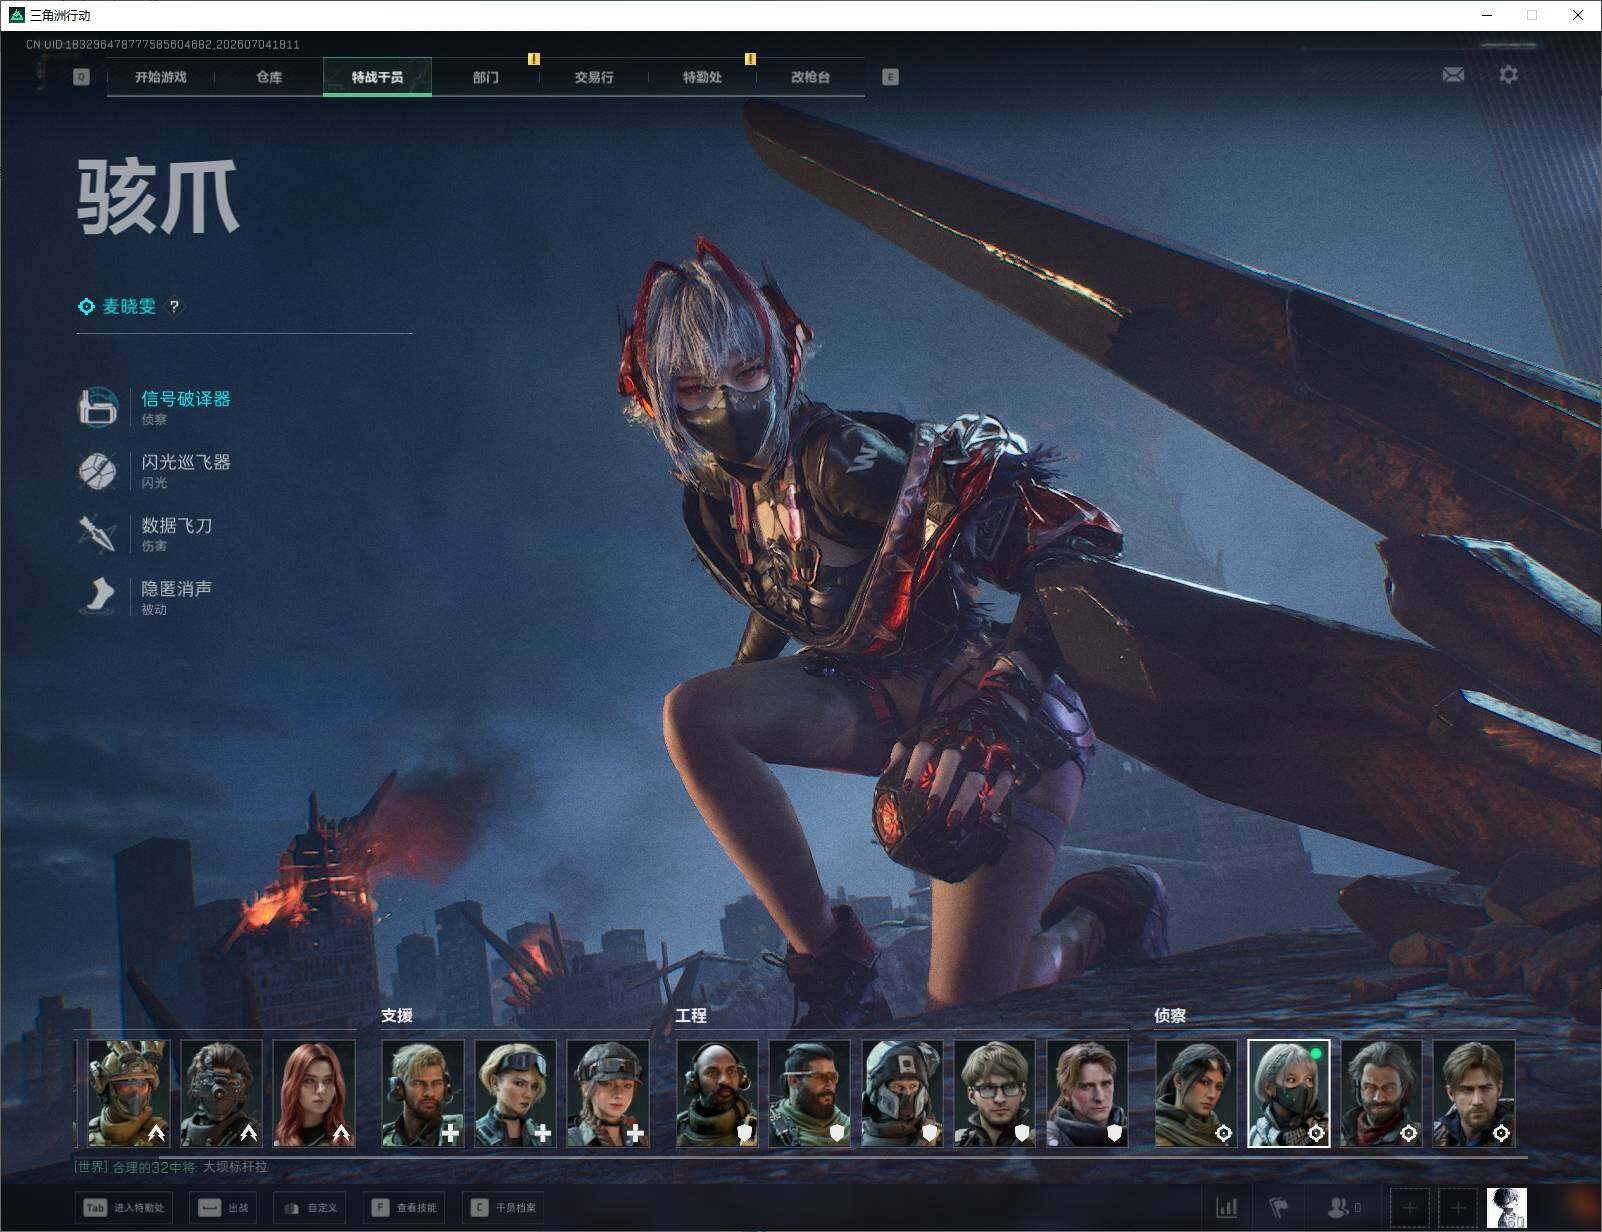This screenshot has width=1602, height=1232.
Task: Select the 隐匿消声 passive skill icon
Action: pyautogui.click(x=98, y=596)
